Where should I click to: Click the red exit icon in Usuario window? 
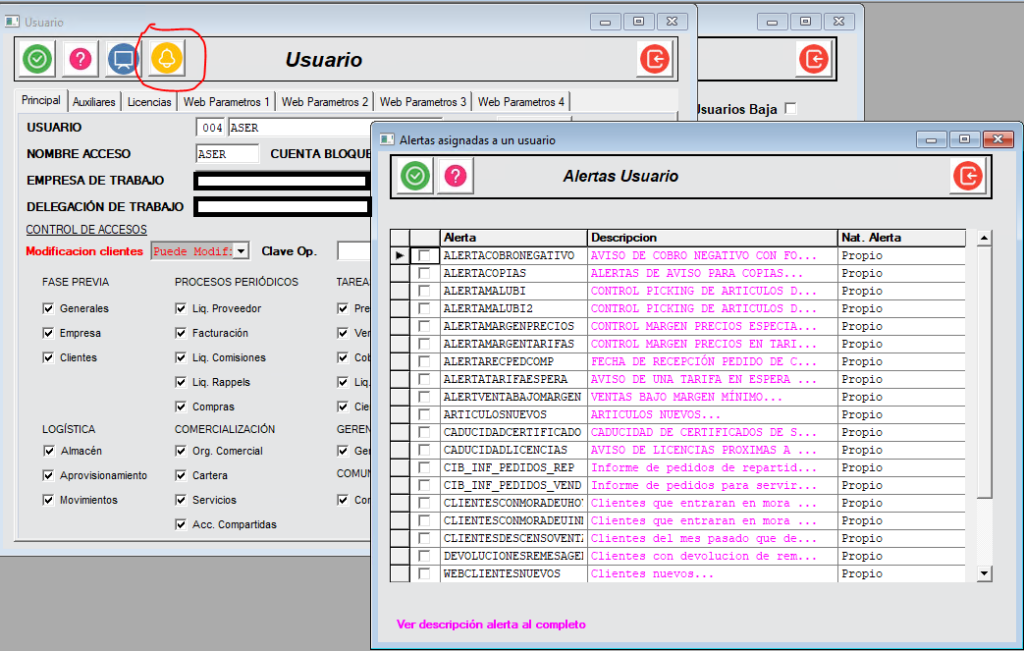click(x=655, y=60)
